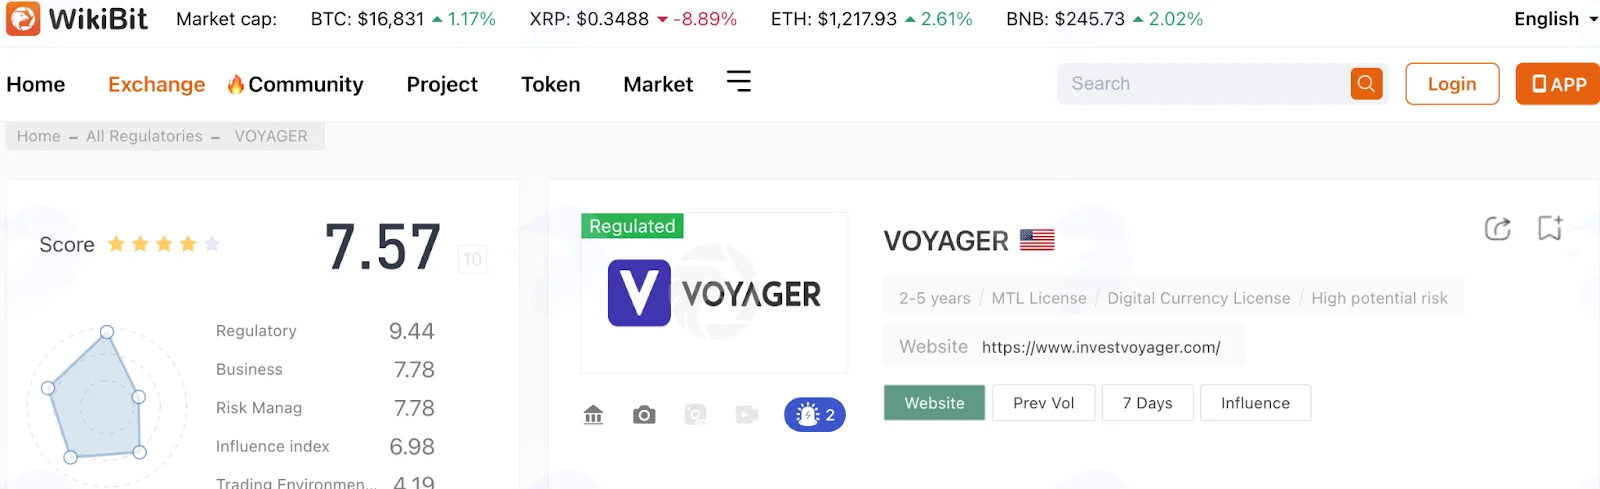Click All Regulatories breadcrumb link

pyautogui.click(x=144, y=136)
